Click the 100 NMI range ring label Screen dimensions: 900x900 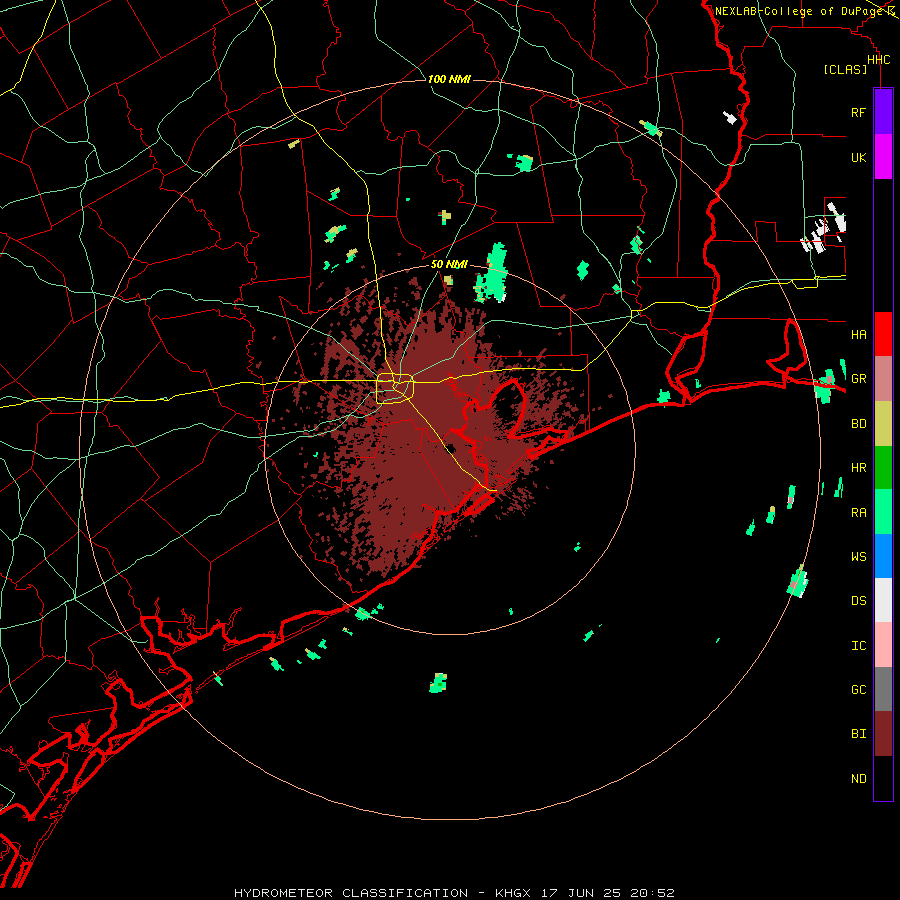pyautogui.click(x=449, y=79)
